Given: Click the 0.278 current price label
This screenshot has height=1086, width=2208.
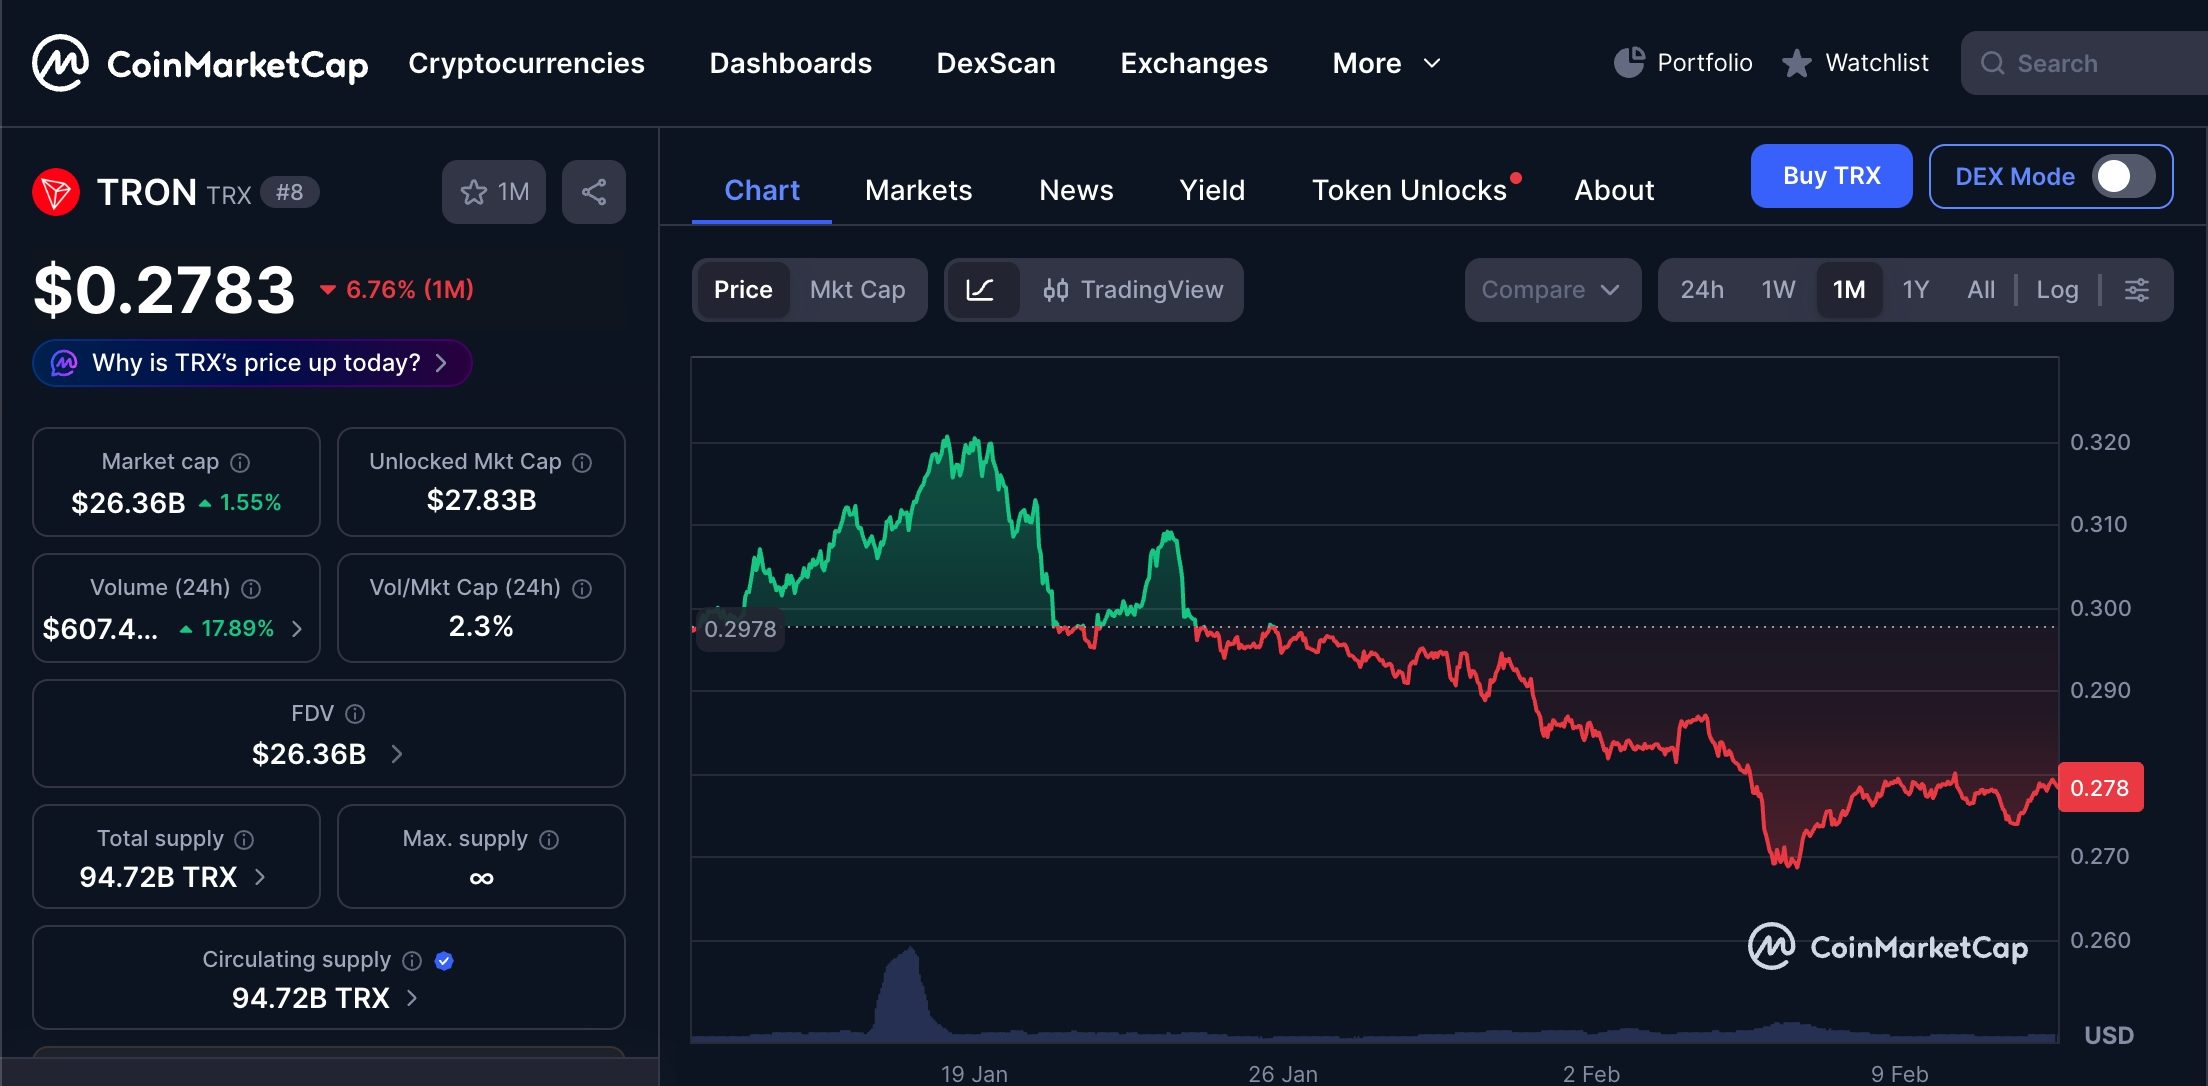Looking at the screenshot, I should pos(2100,788).
